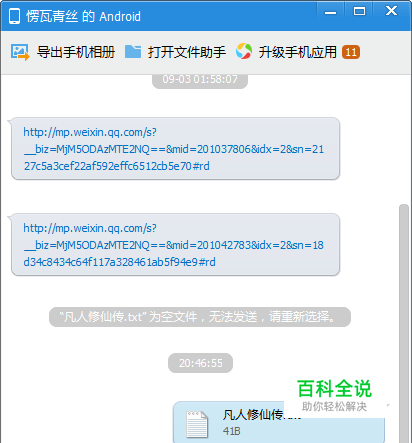
Task: Maximize the Android chat window
Action: pos(359,12)
